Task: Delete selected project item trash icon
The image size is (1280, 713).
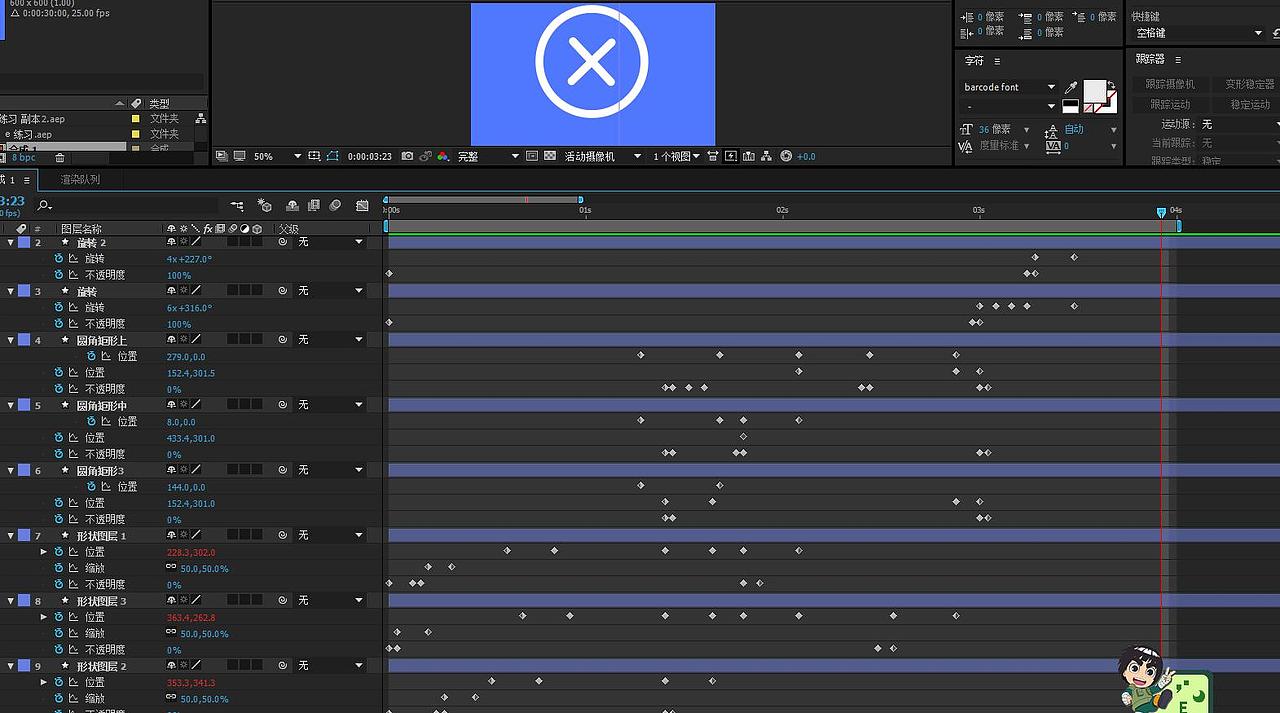Action: tap(60, 158)
